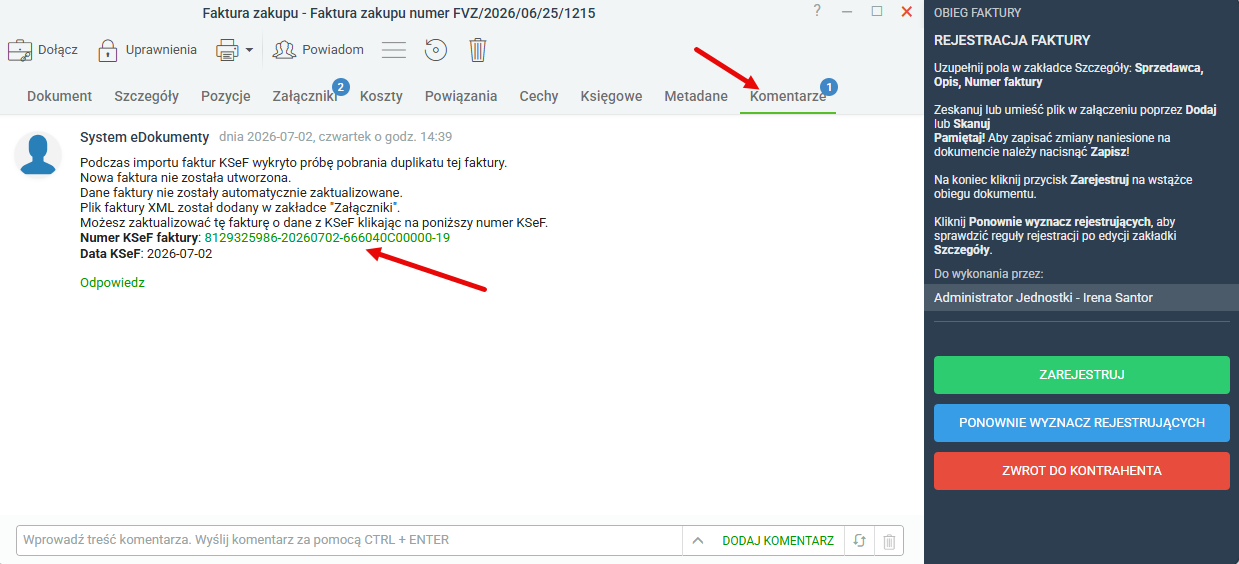Focus the comment text input field
Viewport: 1239px width, 564px height.
point(350,540)
